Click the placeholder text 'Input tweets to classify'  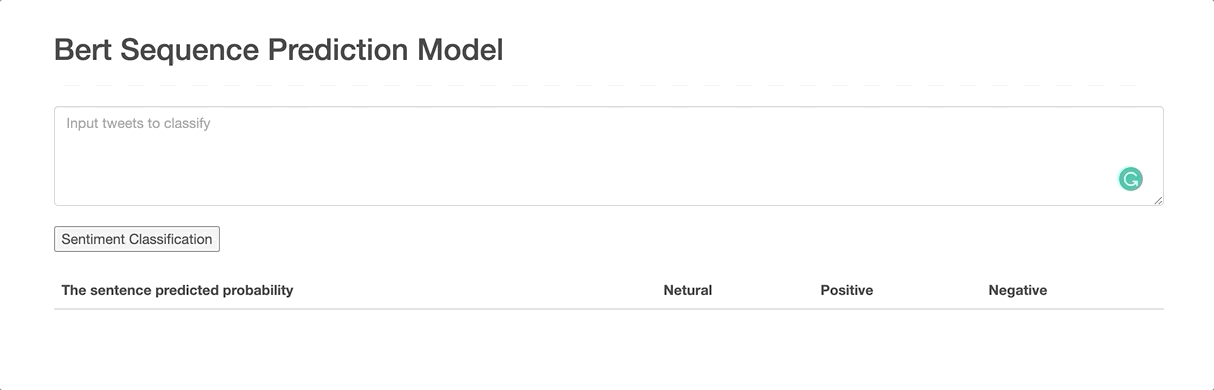click(138, 124)
